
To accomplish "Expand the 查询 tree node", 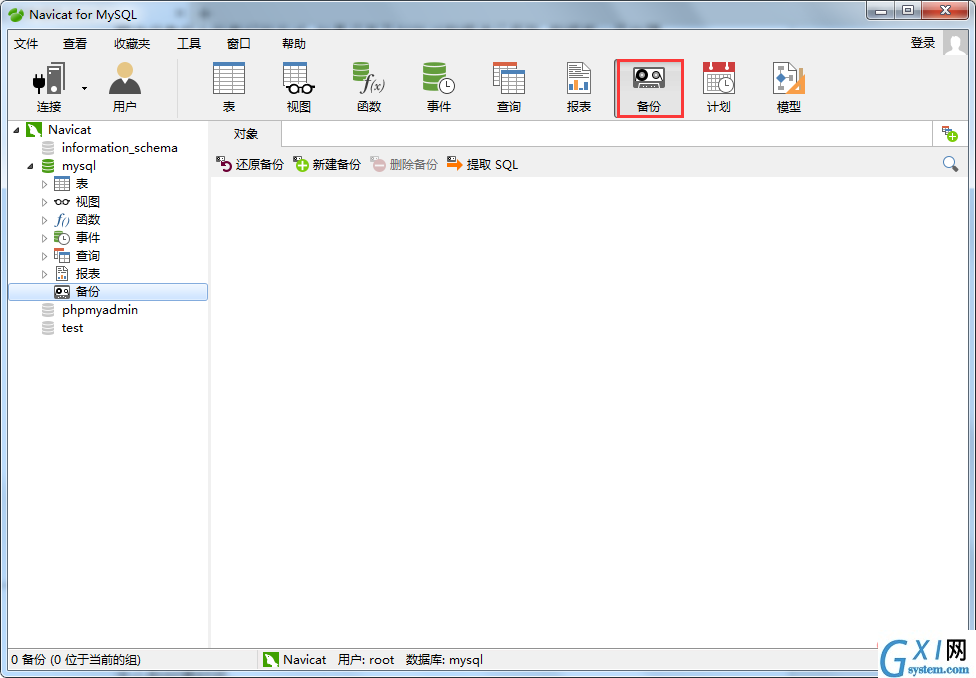I will [44, 257].
